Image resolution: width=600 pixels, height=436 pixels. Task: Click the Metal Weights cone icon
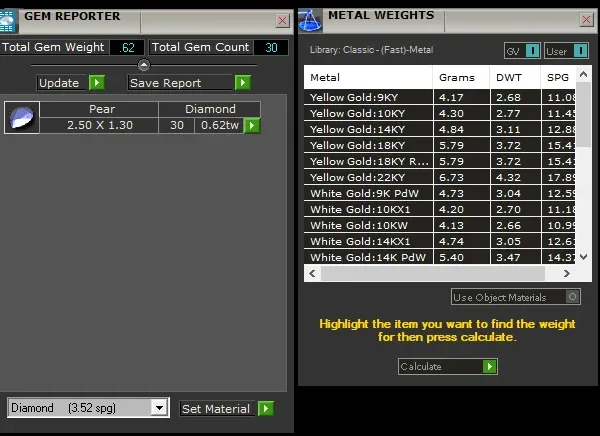click(x=310, y=21)
